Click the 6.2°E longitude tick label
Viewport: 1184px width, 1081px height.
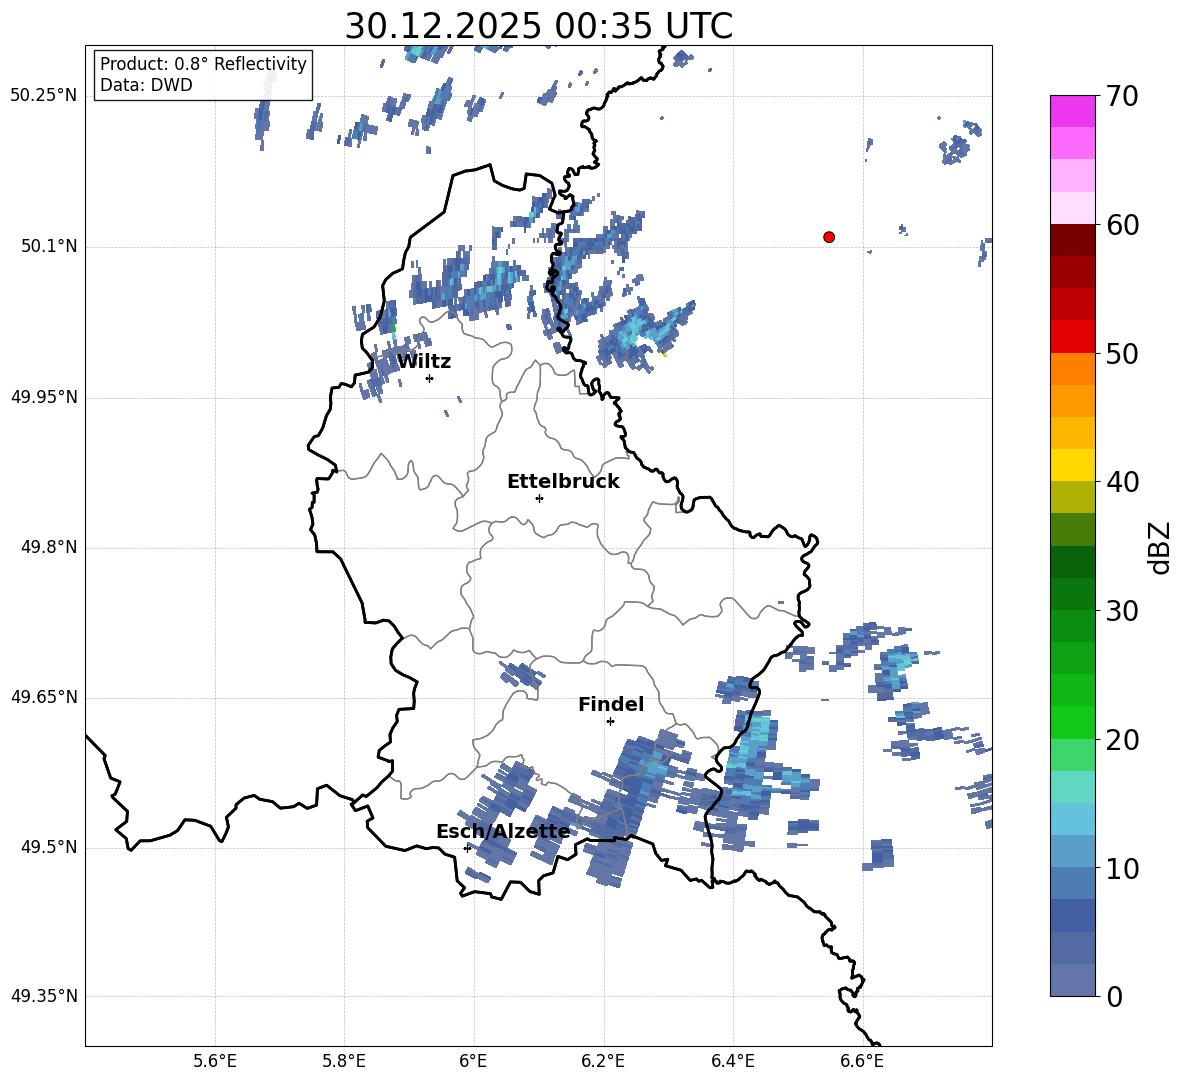tap(603, 1061)
